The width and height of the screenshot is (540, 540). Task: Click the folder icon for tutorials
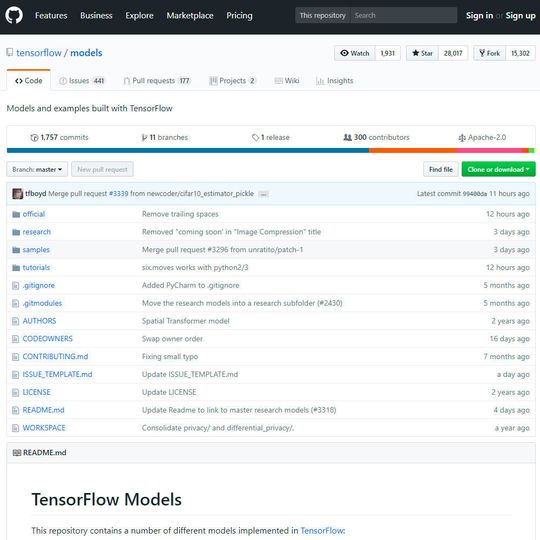tap(16, 268)
